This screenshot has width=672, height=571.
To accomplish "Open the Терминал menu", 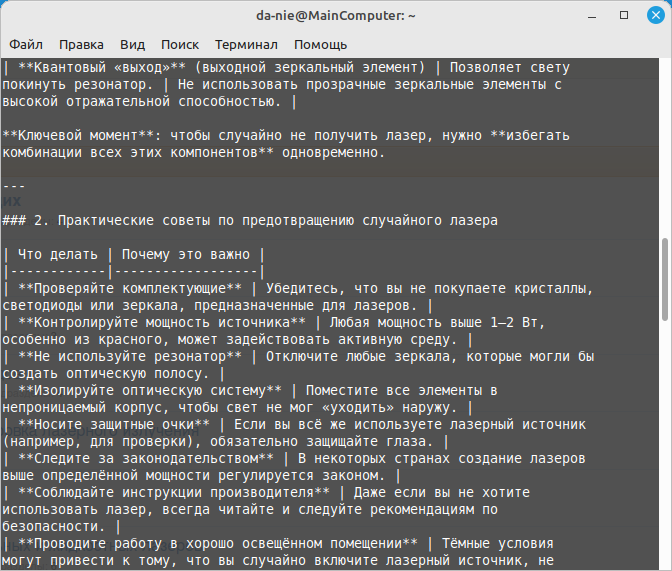I will click(247, 45).
